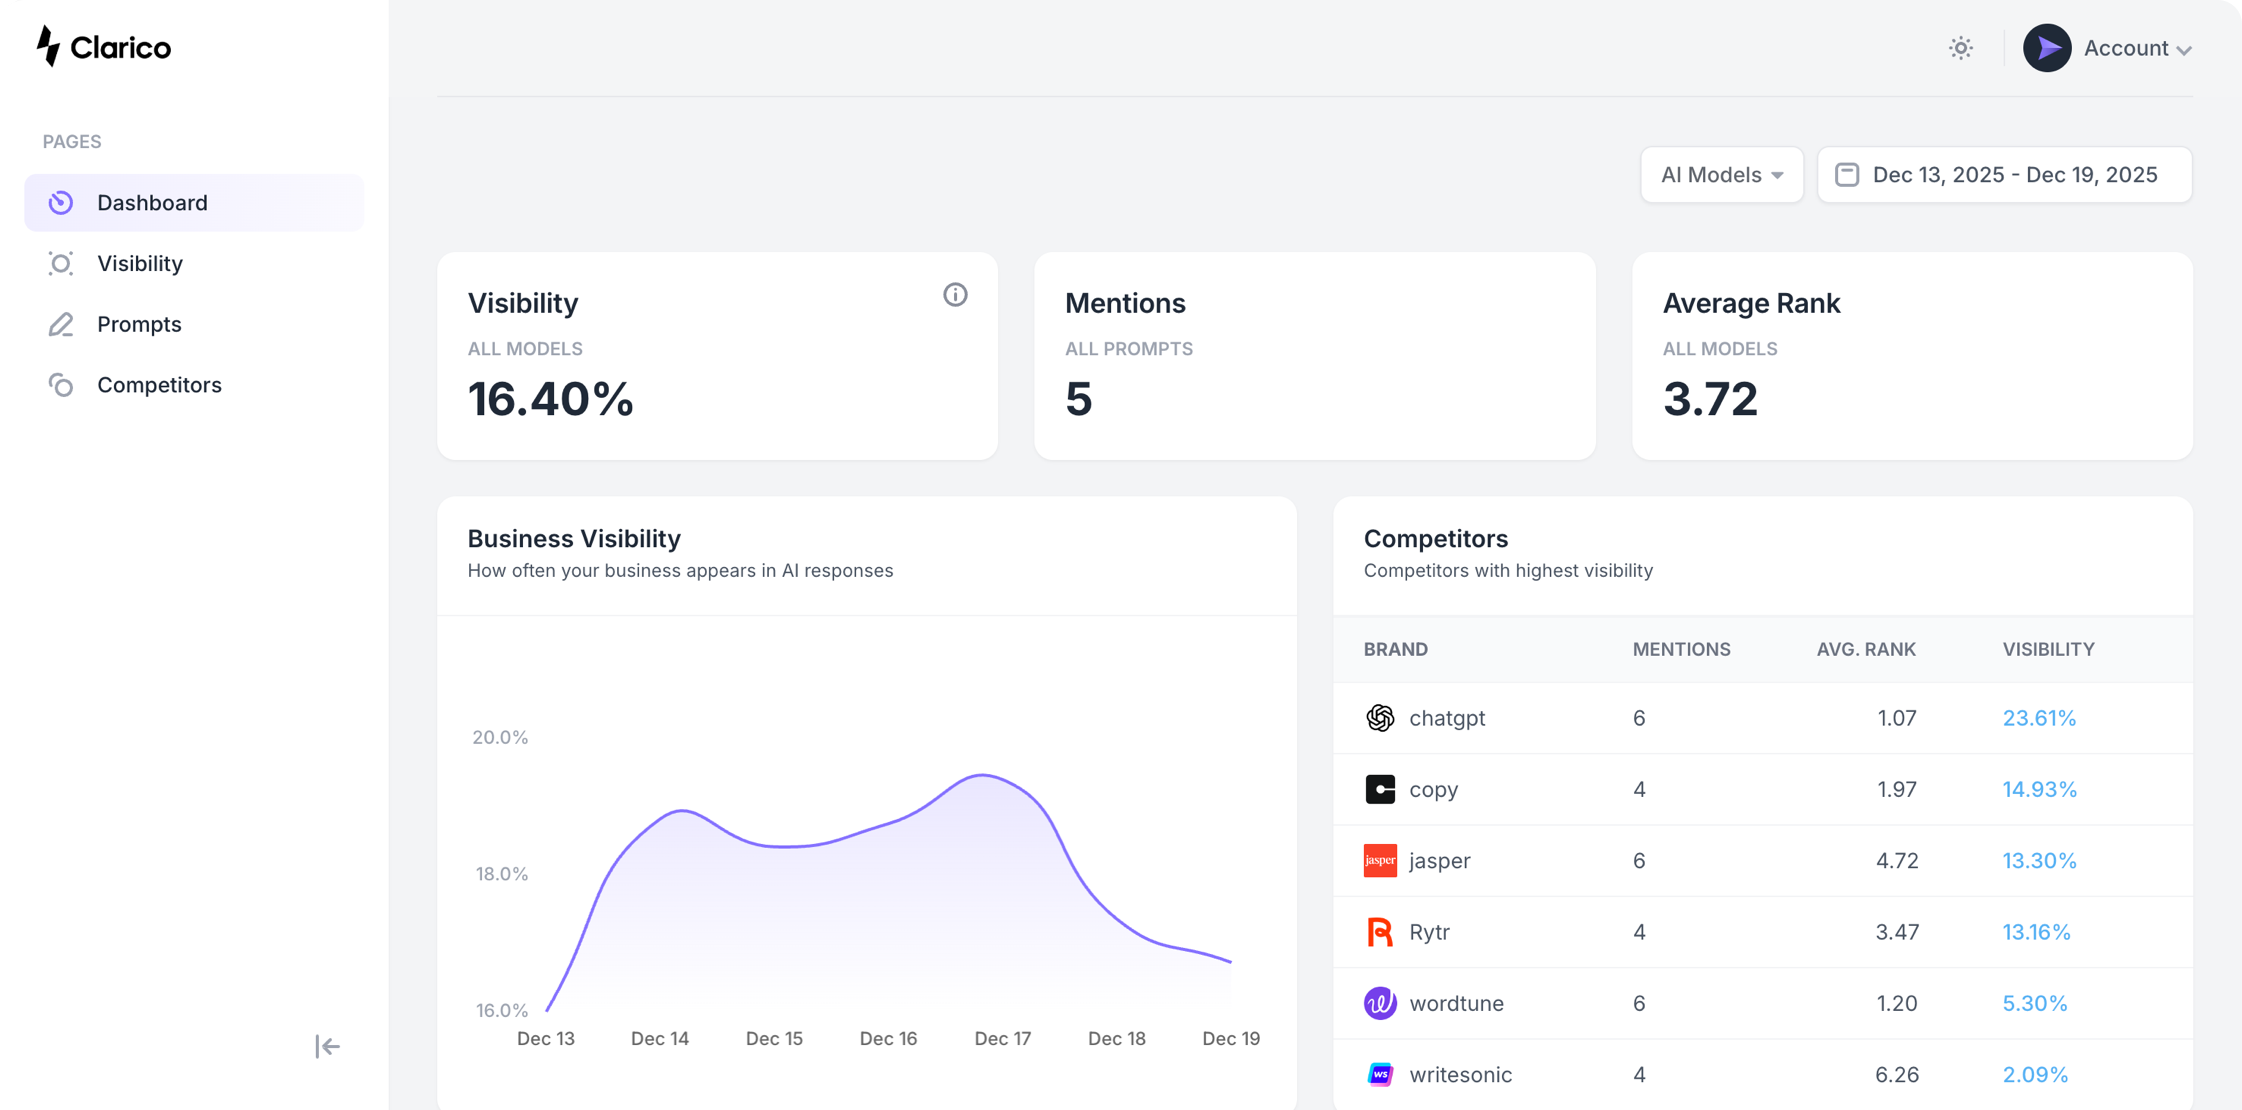Go to Dashboard page
This screenshot has width=2242, height=1110.
(152, 203)
